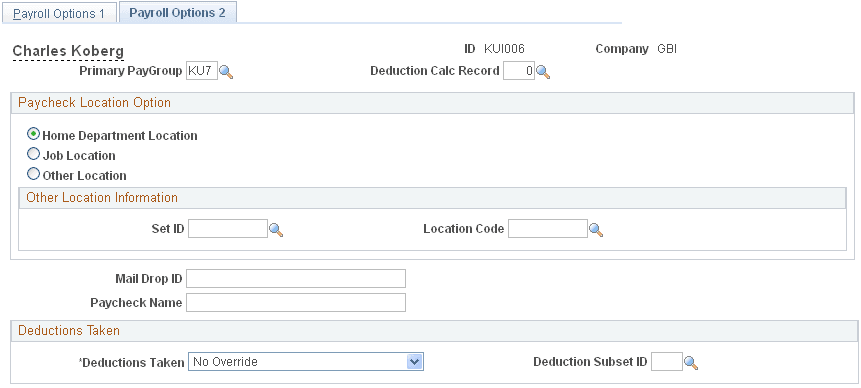Open the Location Code lookup magnifier

[x=596, y=230]
